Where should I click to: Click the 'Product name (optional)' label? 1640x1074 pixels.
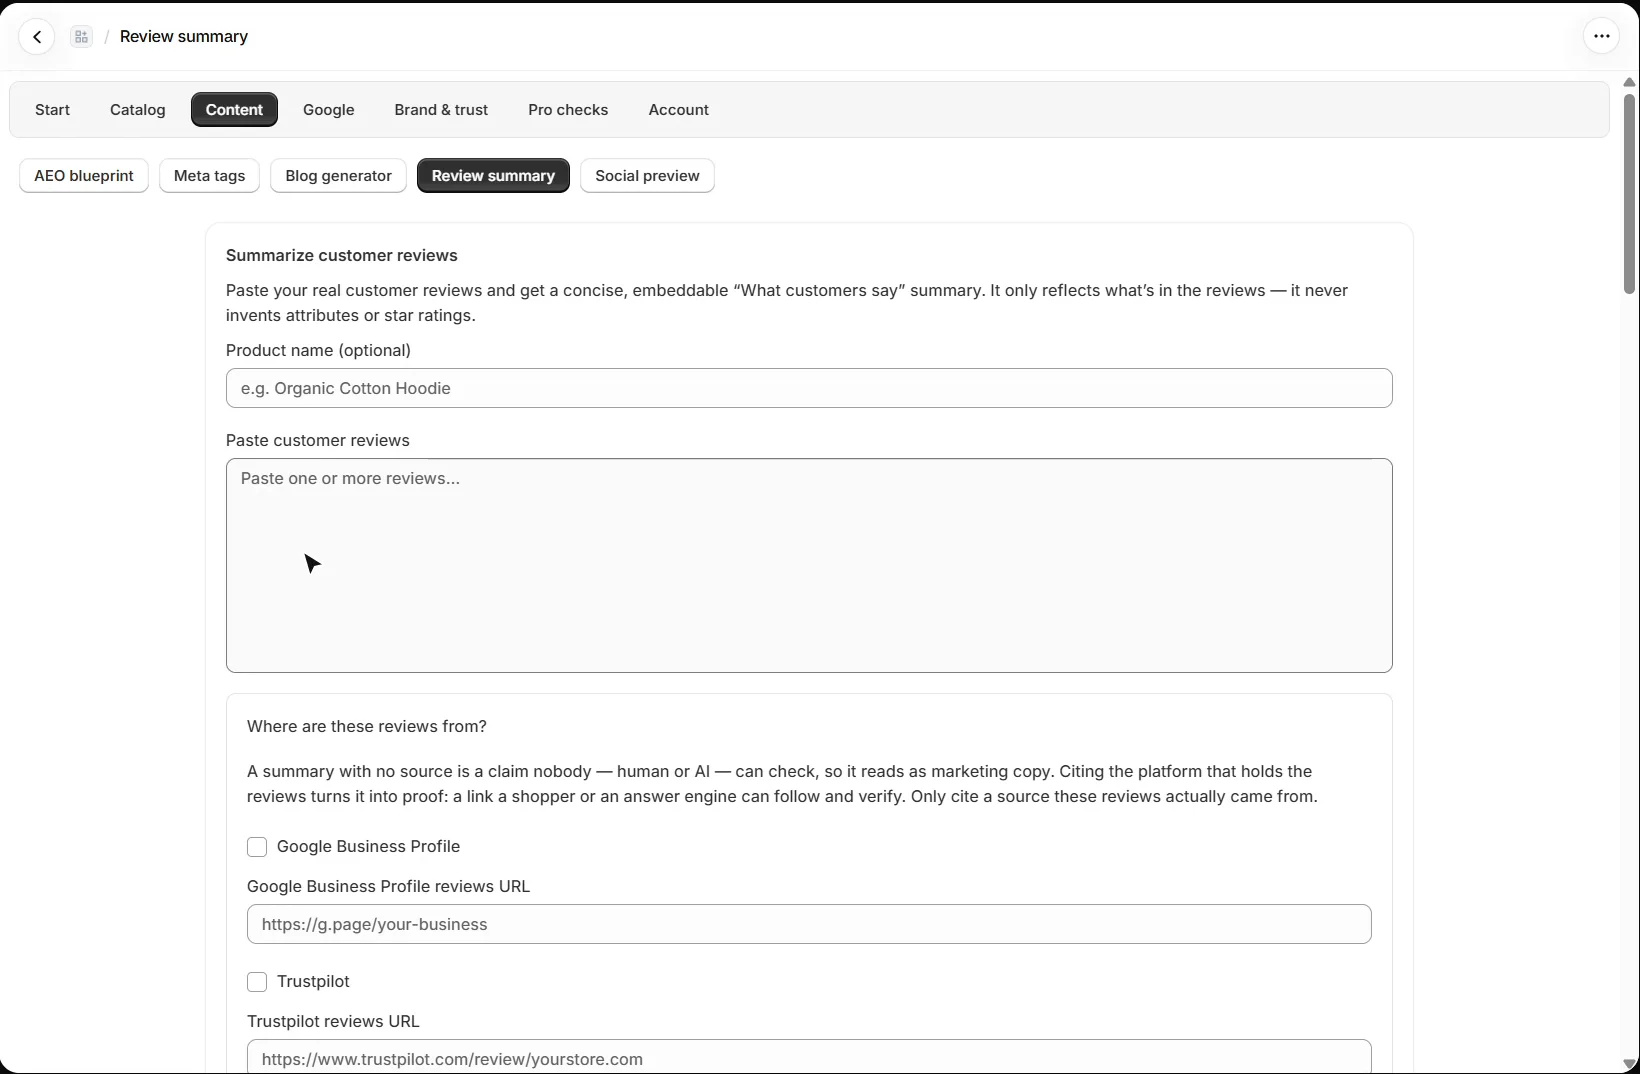coord(318,351)
